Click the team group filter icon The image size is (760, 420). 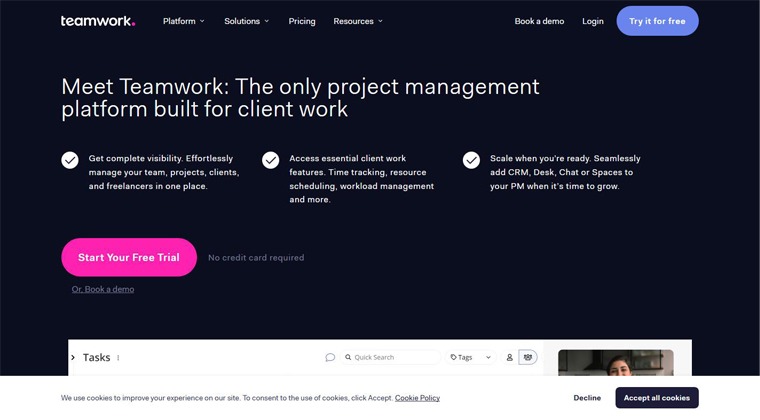tap(528, 358)
